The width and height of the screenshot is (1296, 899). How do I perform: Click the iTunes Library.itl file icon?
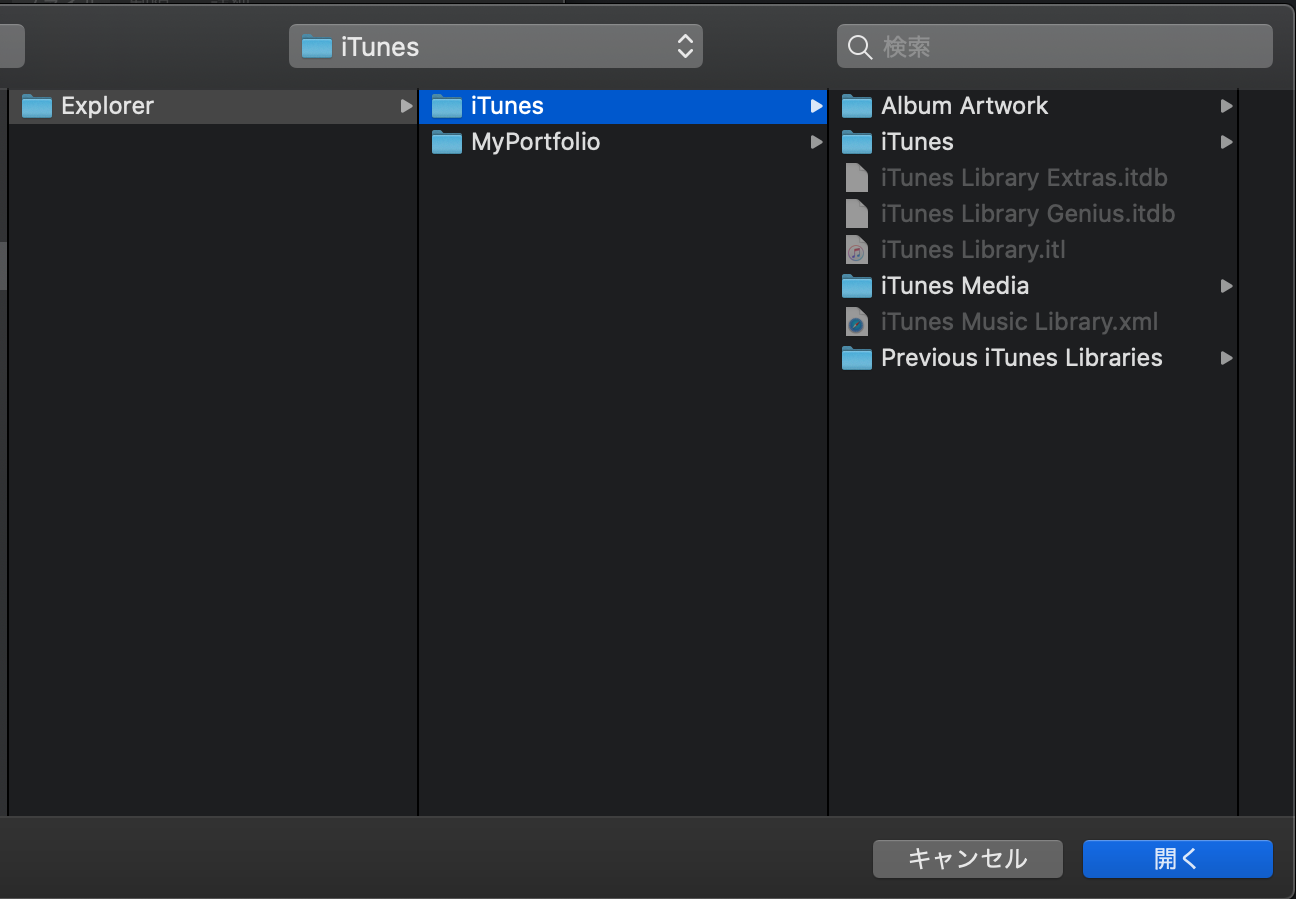(857, 250)
